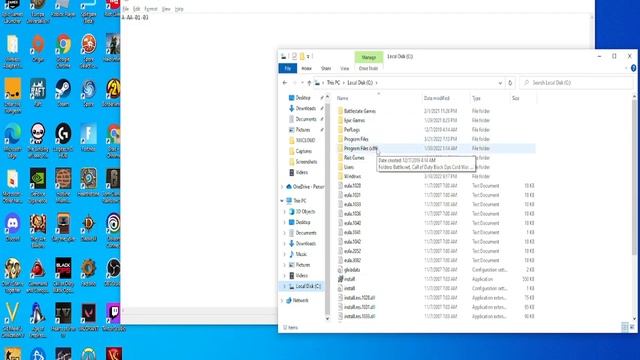Screen dimensions: 640x360
Task: Click This PC in the address breadcrumb
Action: (x=333, y=83)
